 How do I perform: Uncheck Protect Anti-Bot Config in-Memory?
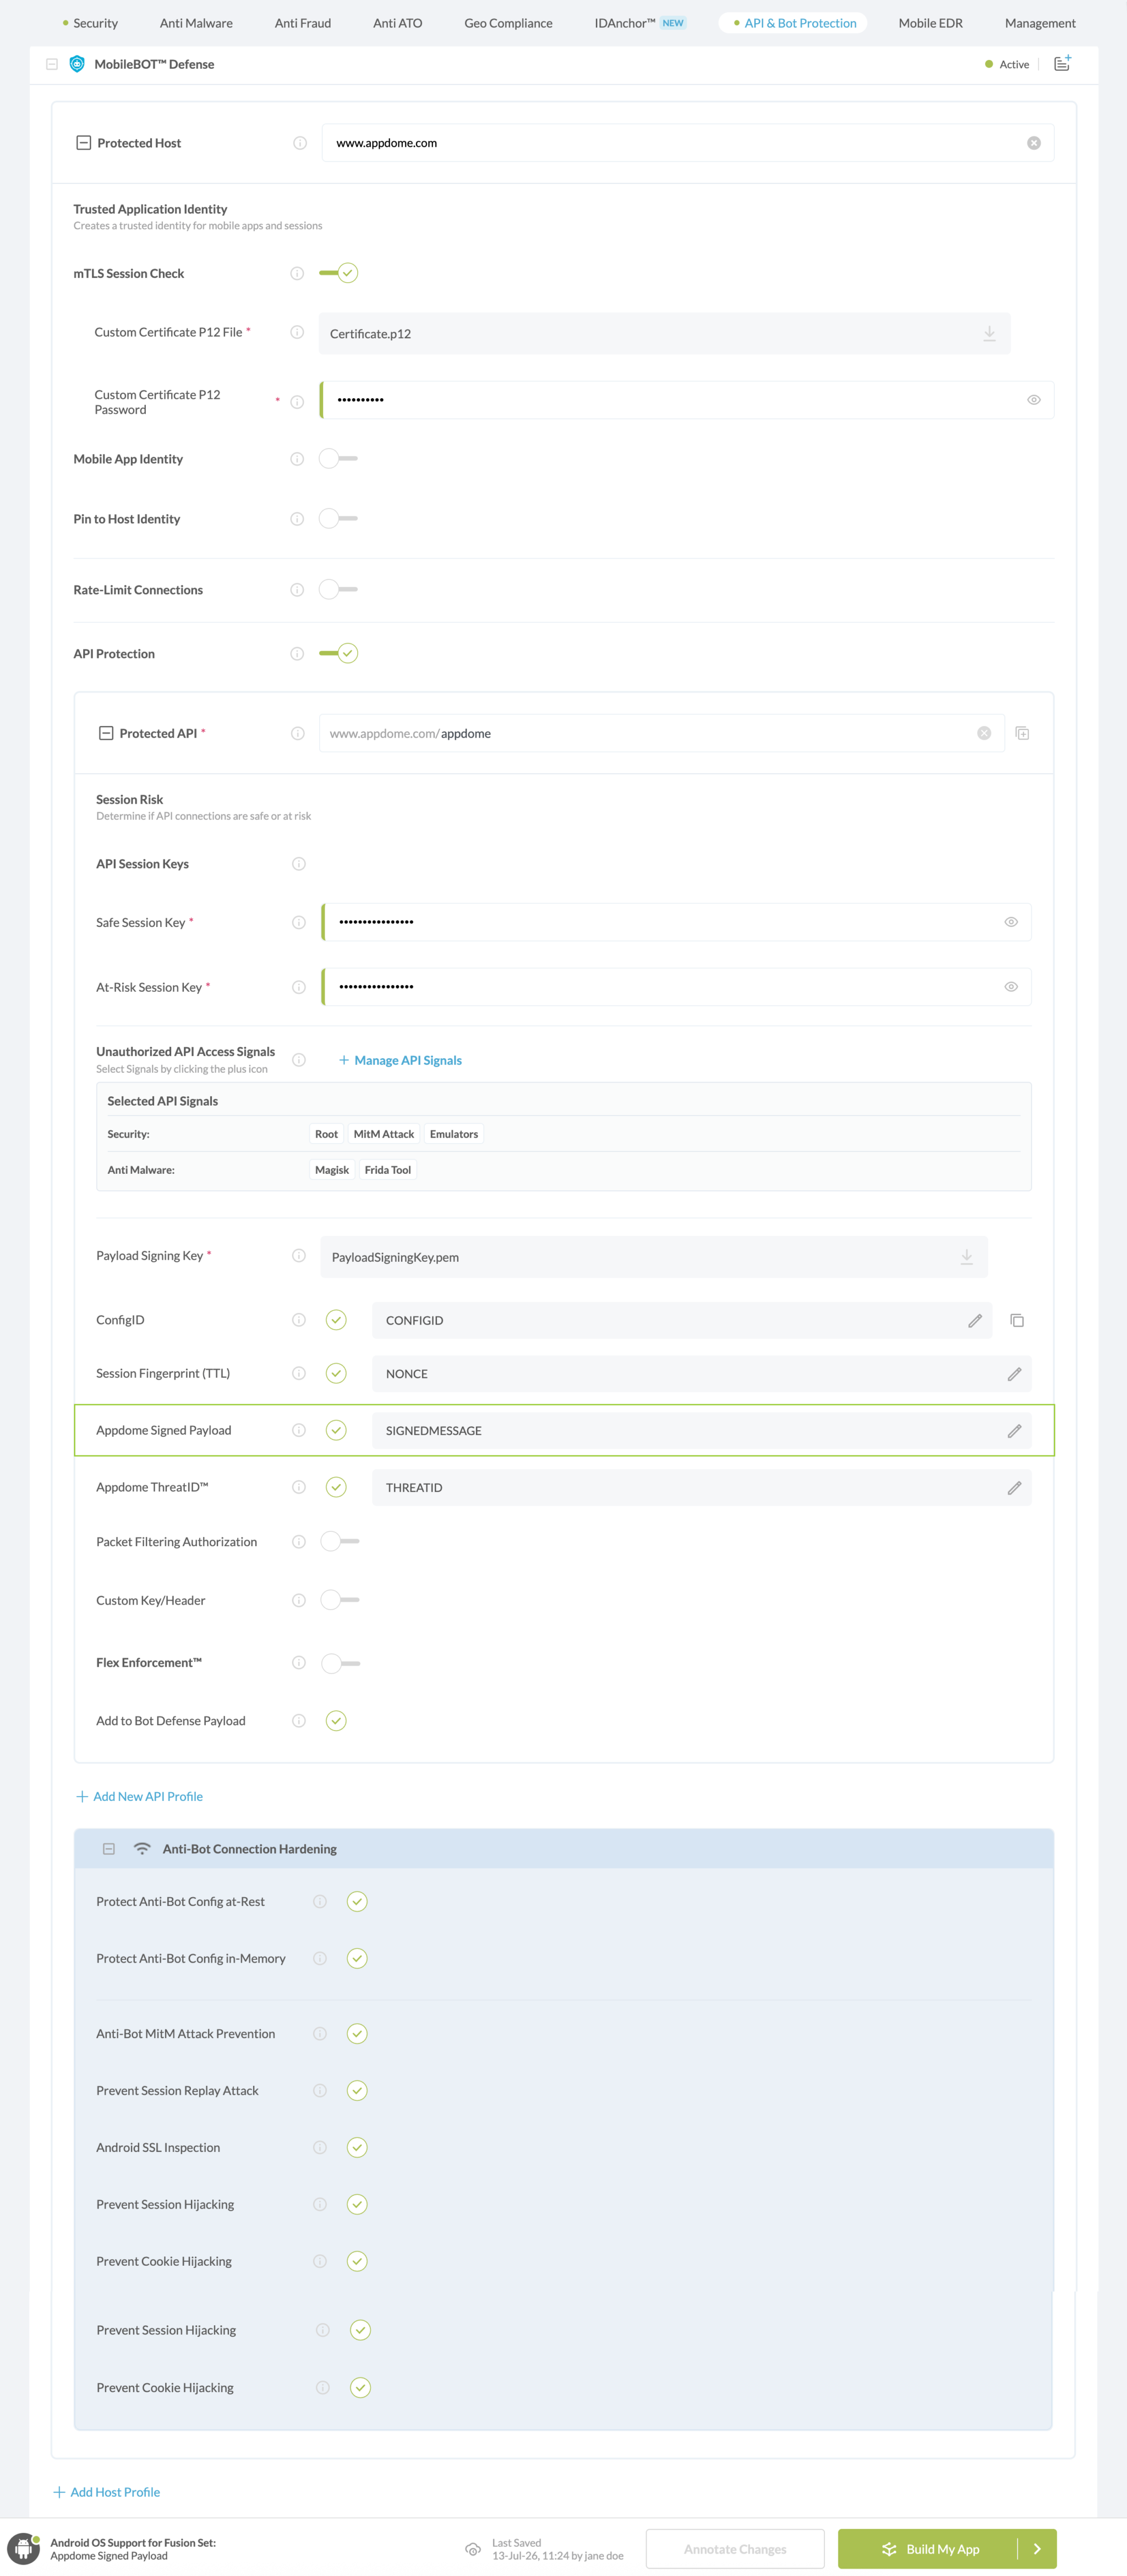[357, 1958]
